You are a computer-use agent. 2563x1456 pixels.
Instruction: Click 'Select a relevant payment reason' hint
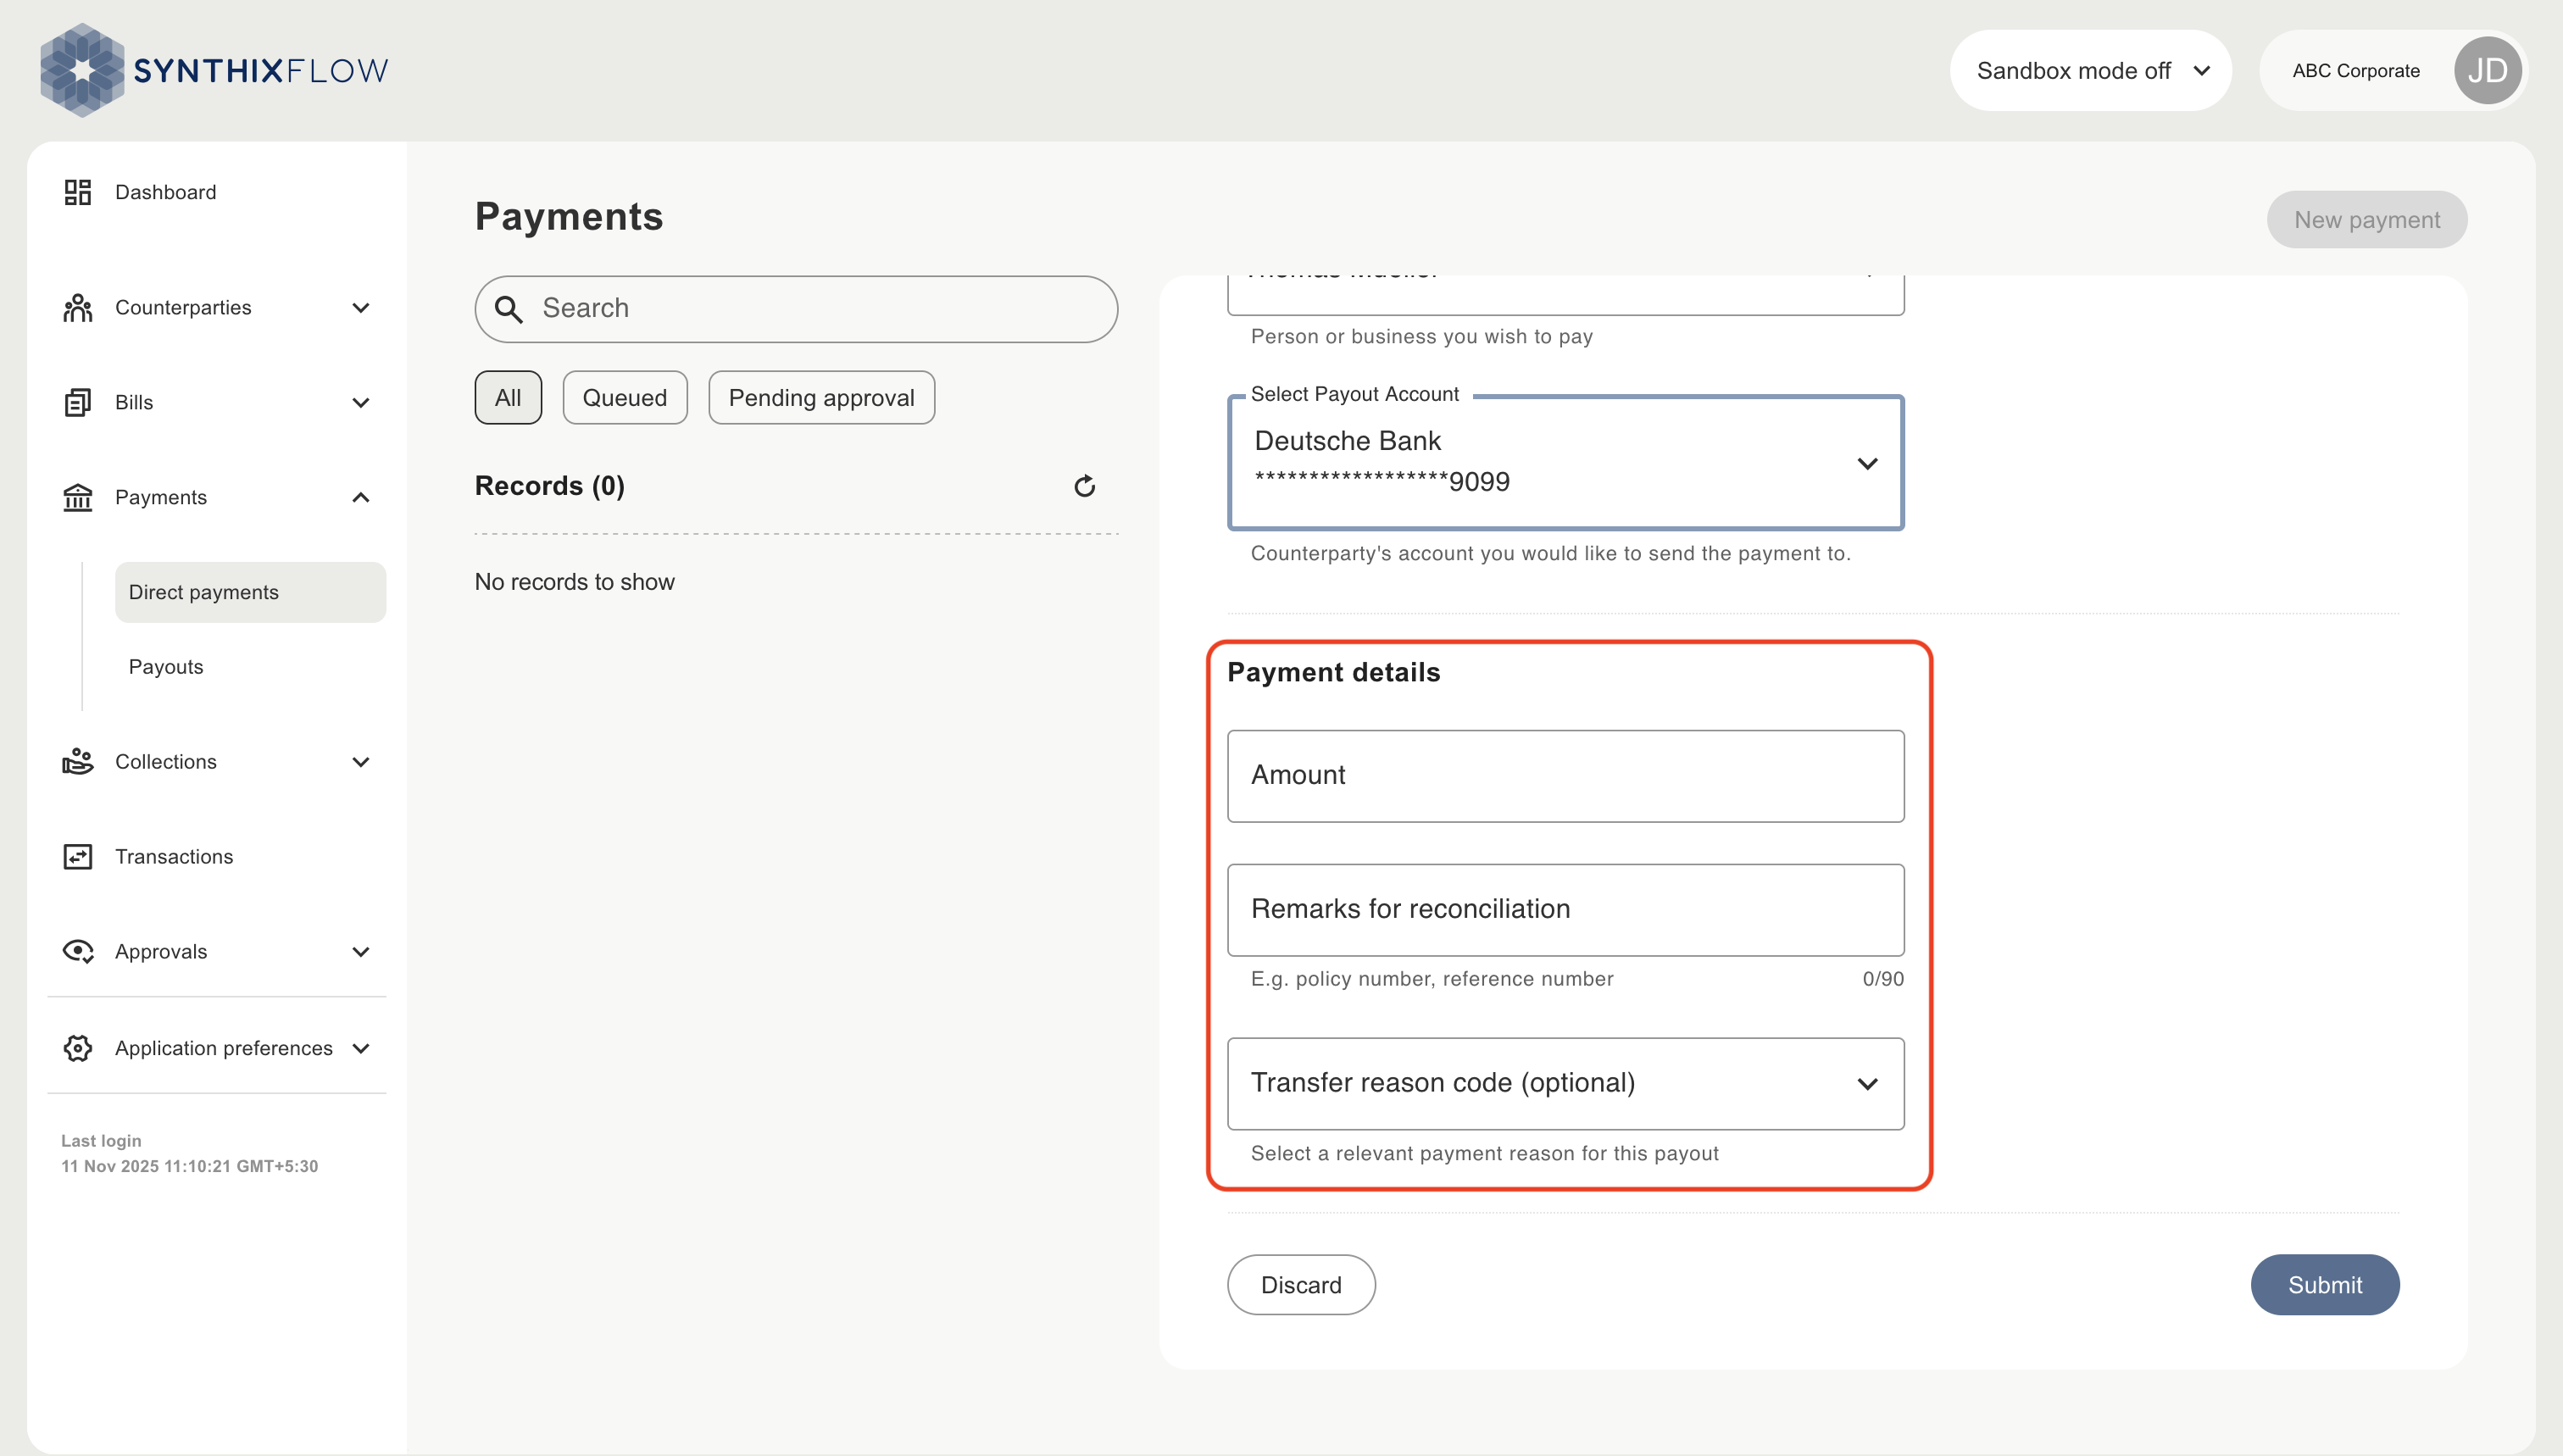click(1484, 1153)
